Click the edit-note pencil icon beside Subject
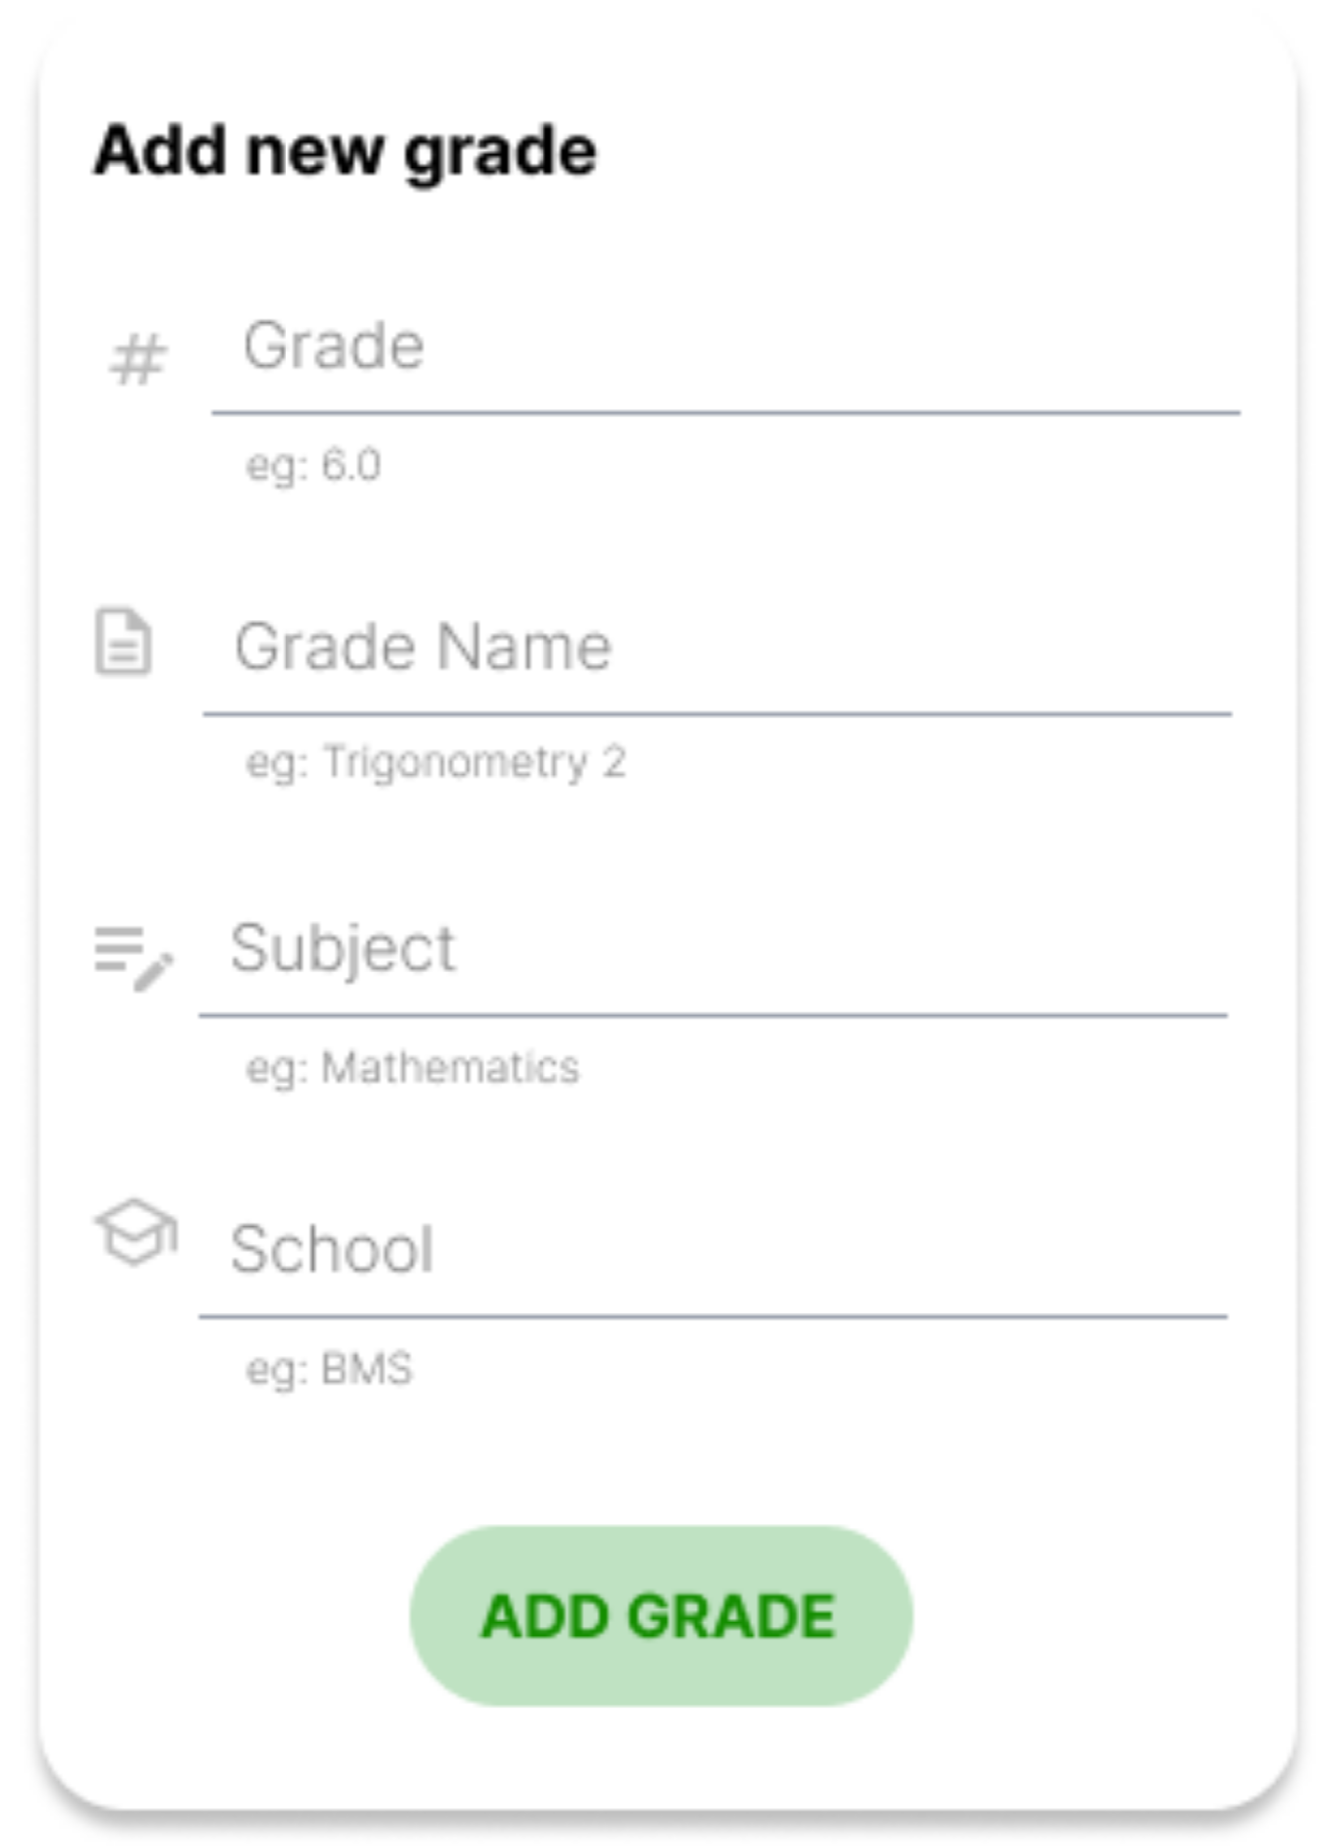The image size is (1328, 1848). point(133,956)
